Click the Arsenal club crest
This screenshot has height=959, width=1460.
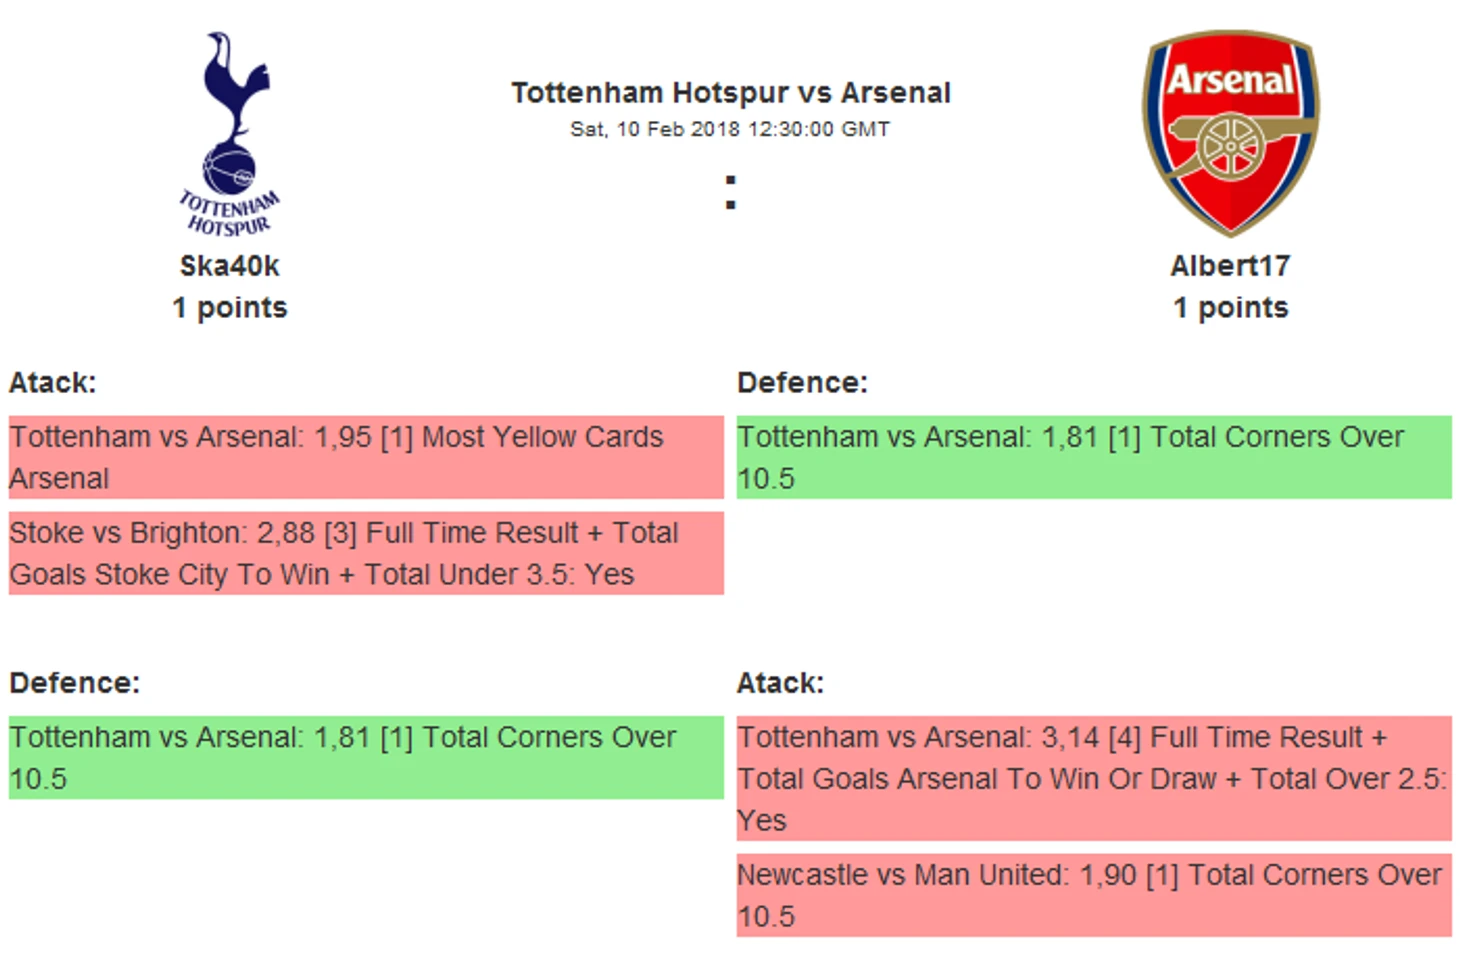1230,133
